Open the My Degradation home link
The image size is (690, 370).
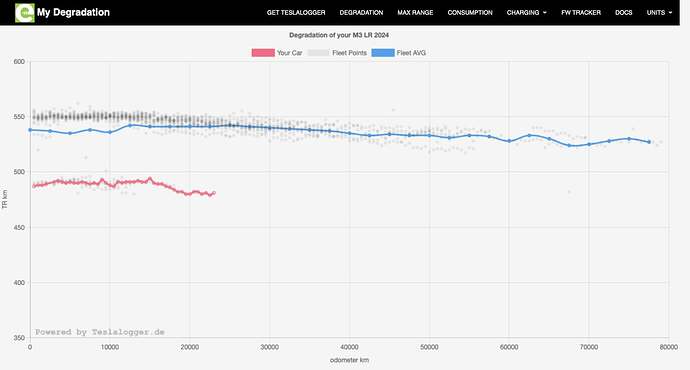point(73,12)
